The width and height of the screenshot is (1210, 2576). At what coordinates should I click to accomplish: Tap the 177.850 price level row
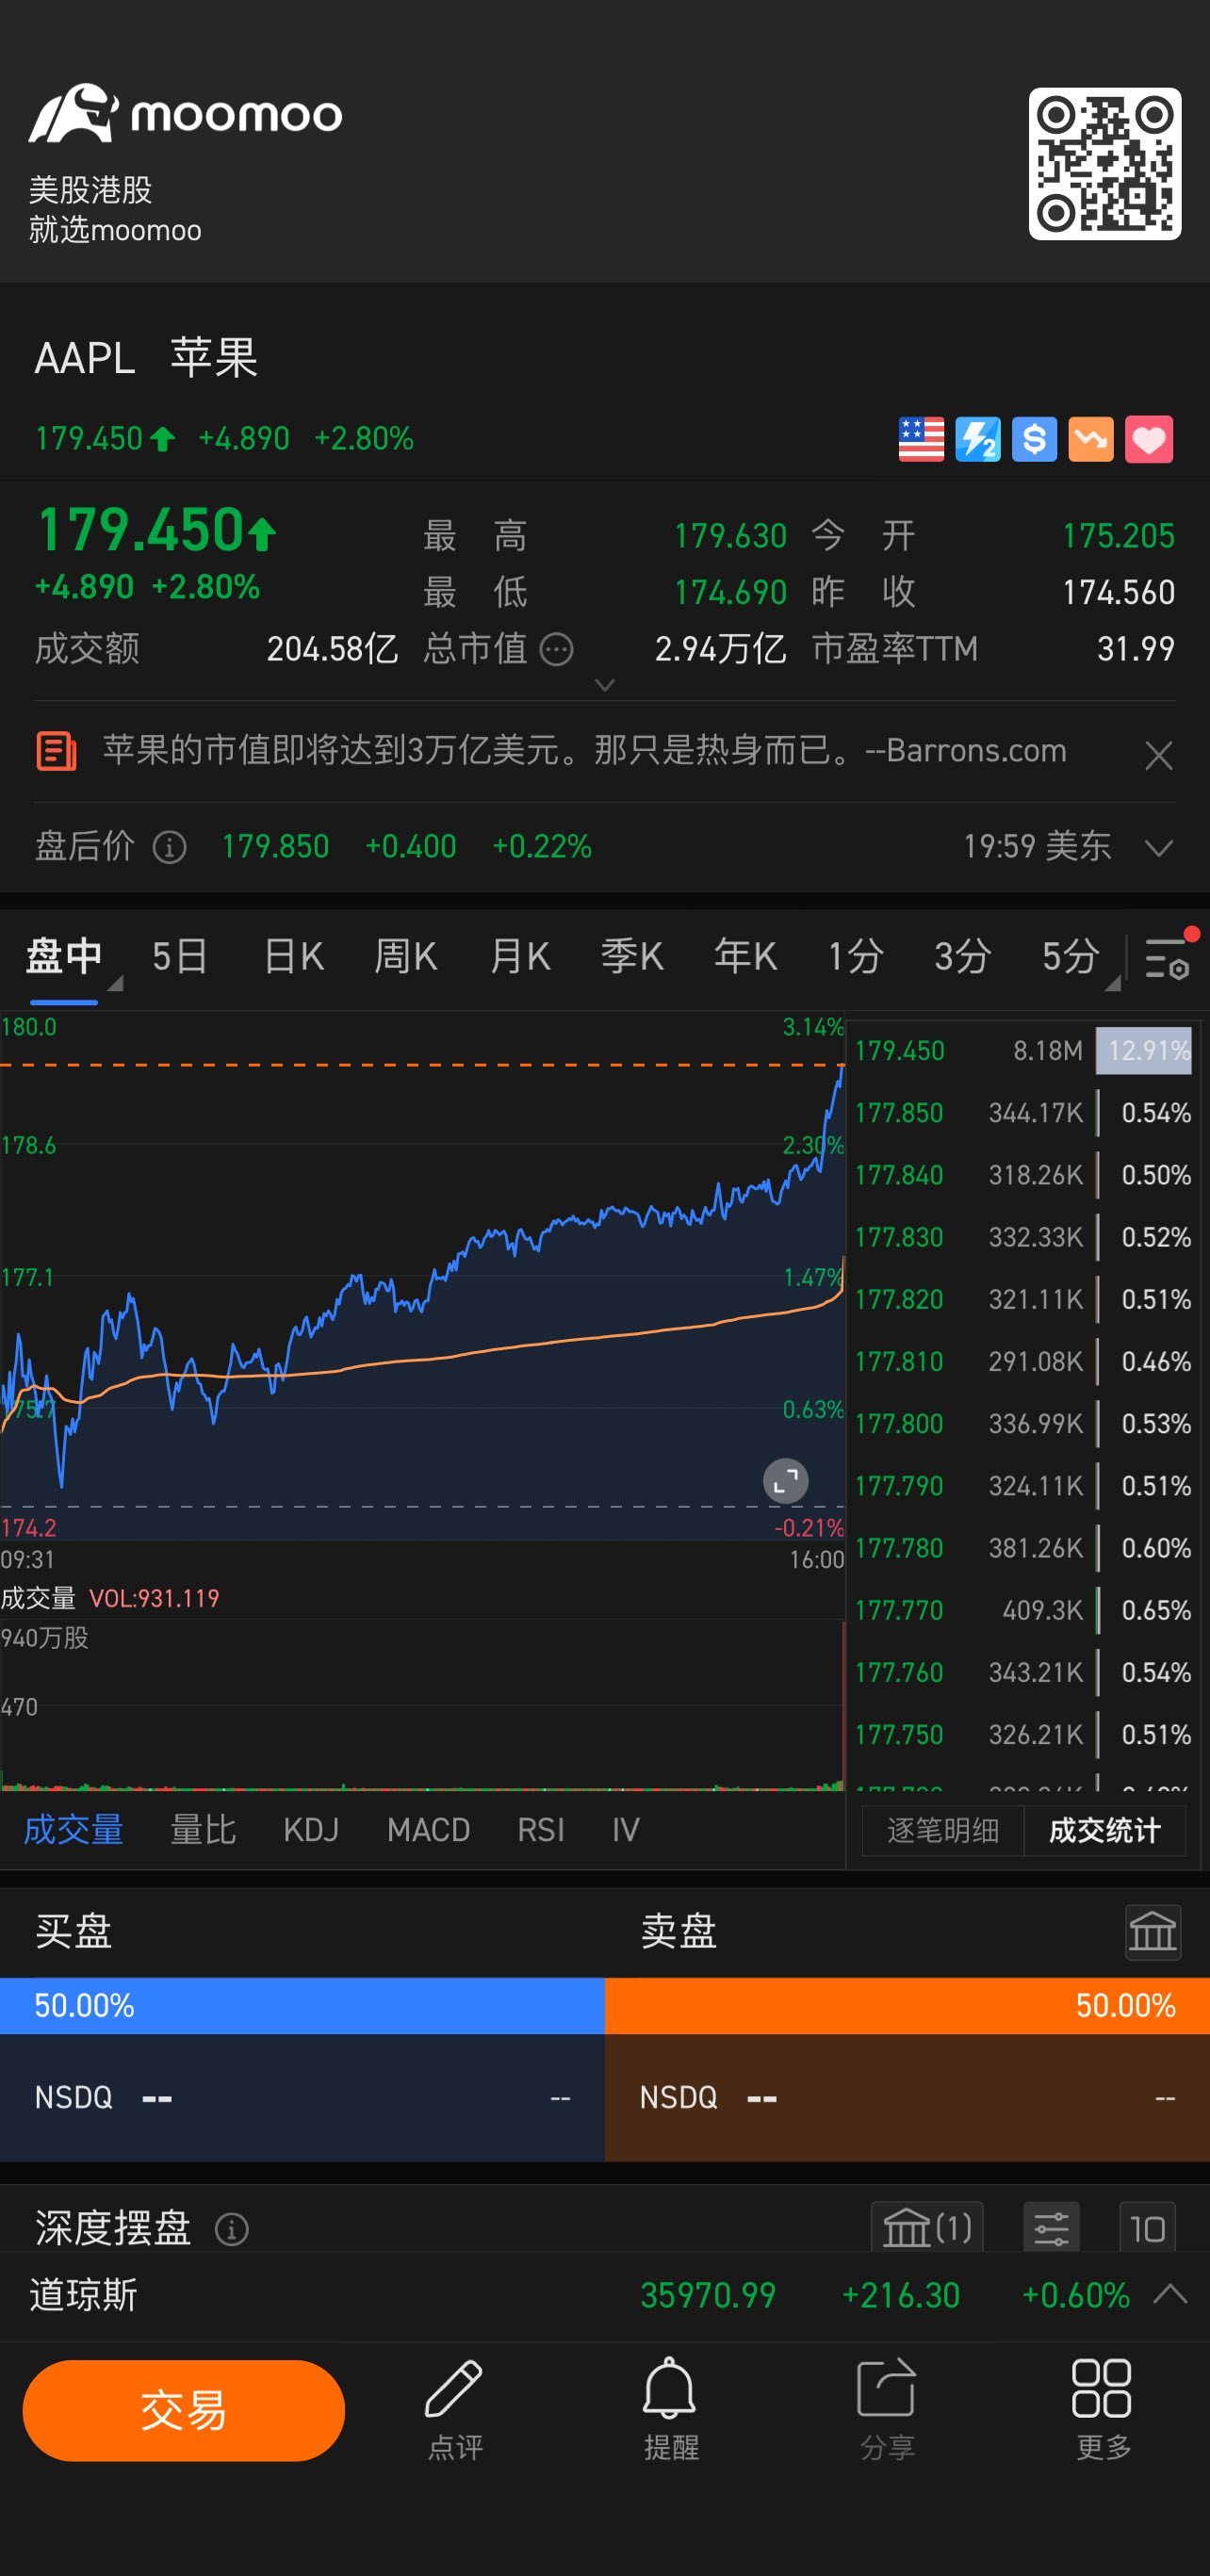pyautogui.click(x=1022, y=1113)
